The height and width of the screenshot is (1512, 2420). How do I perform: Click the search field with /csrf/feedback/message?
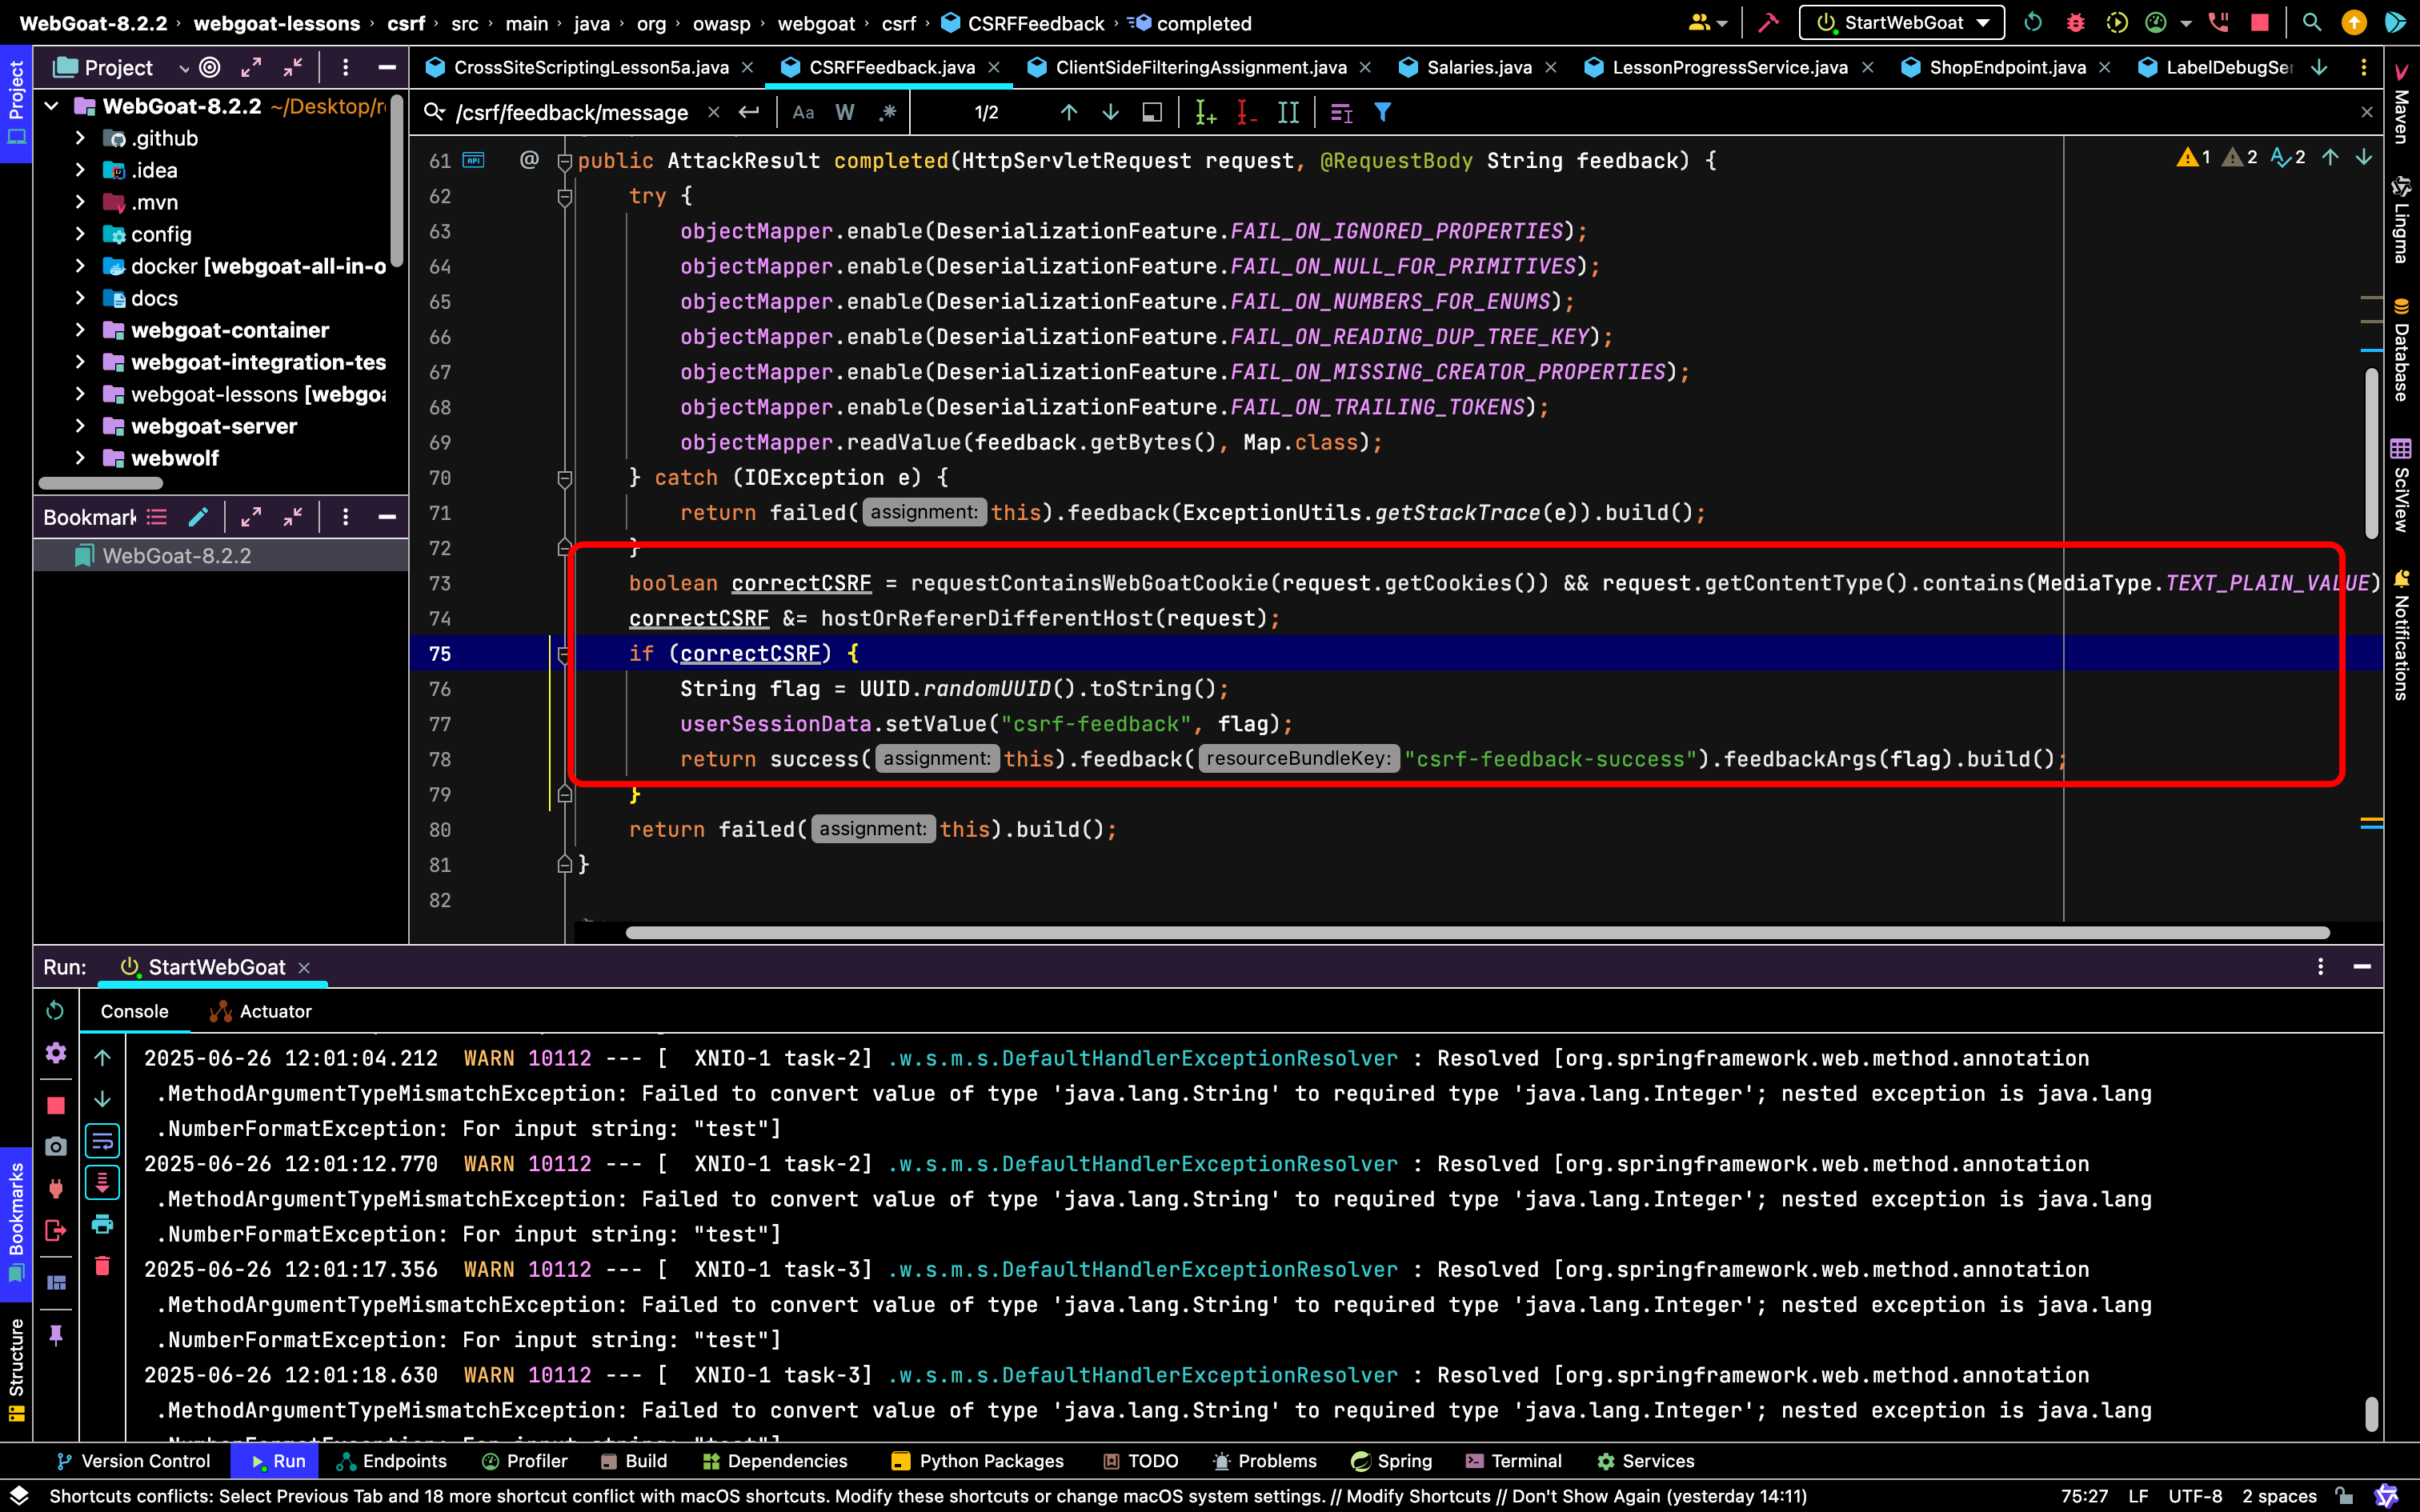(572, 112)
